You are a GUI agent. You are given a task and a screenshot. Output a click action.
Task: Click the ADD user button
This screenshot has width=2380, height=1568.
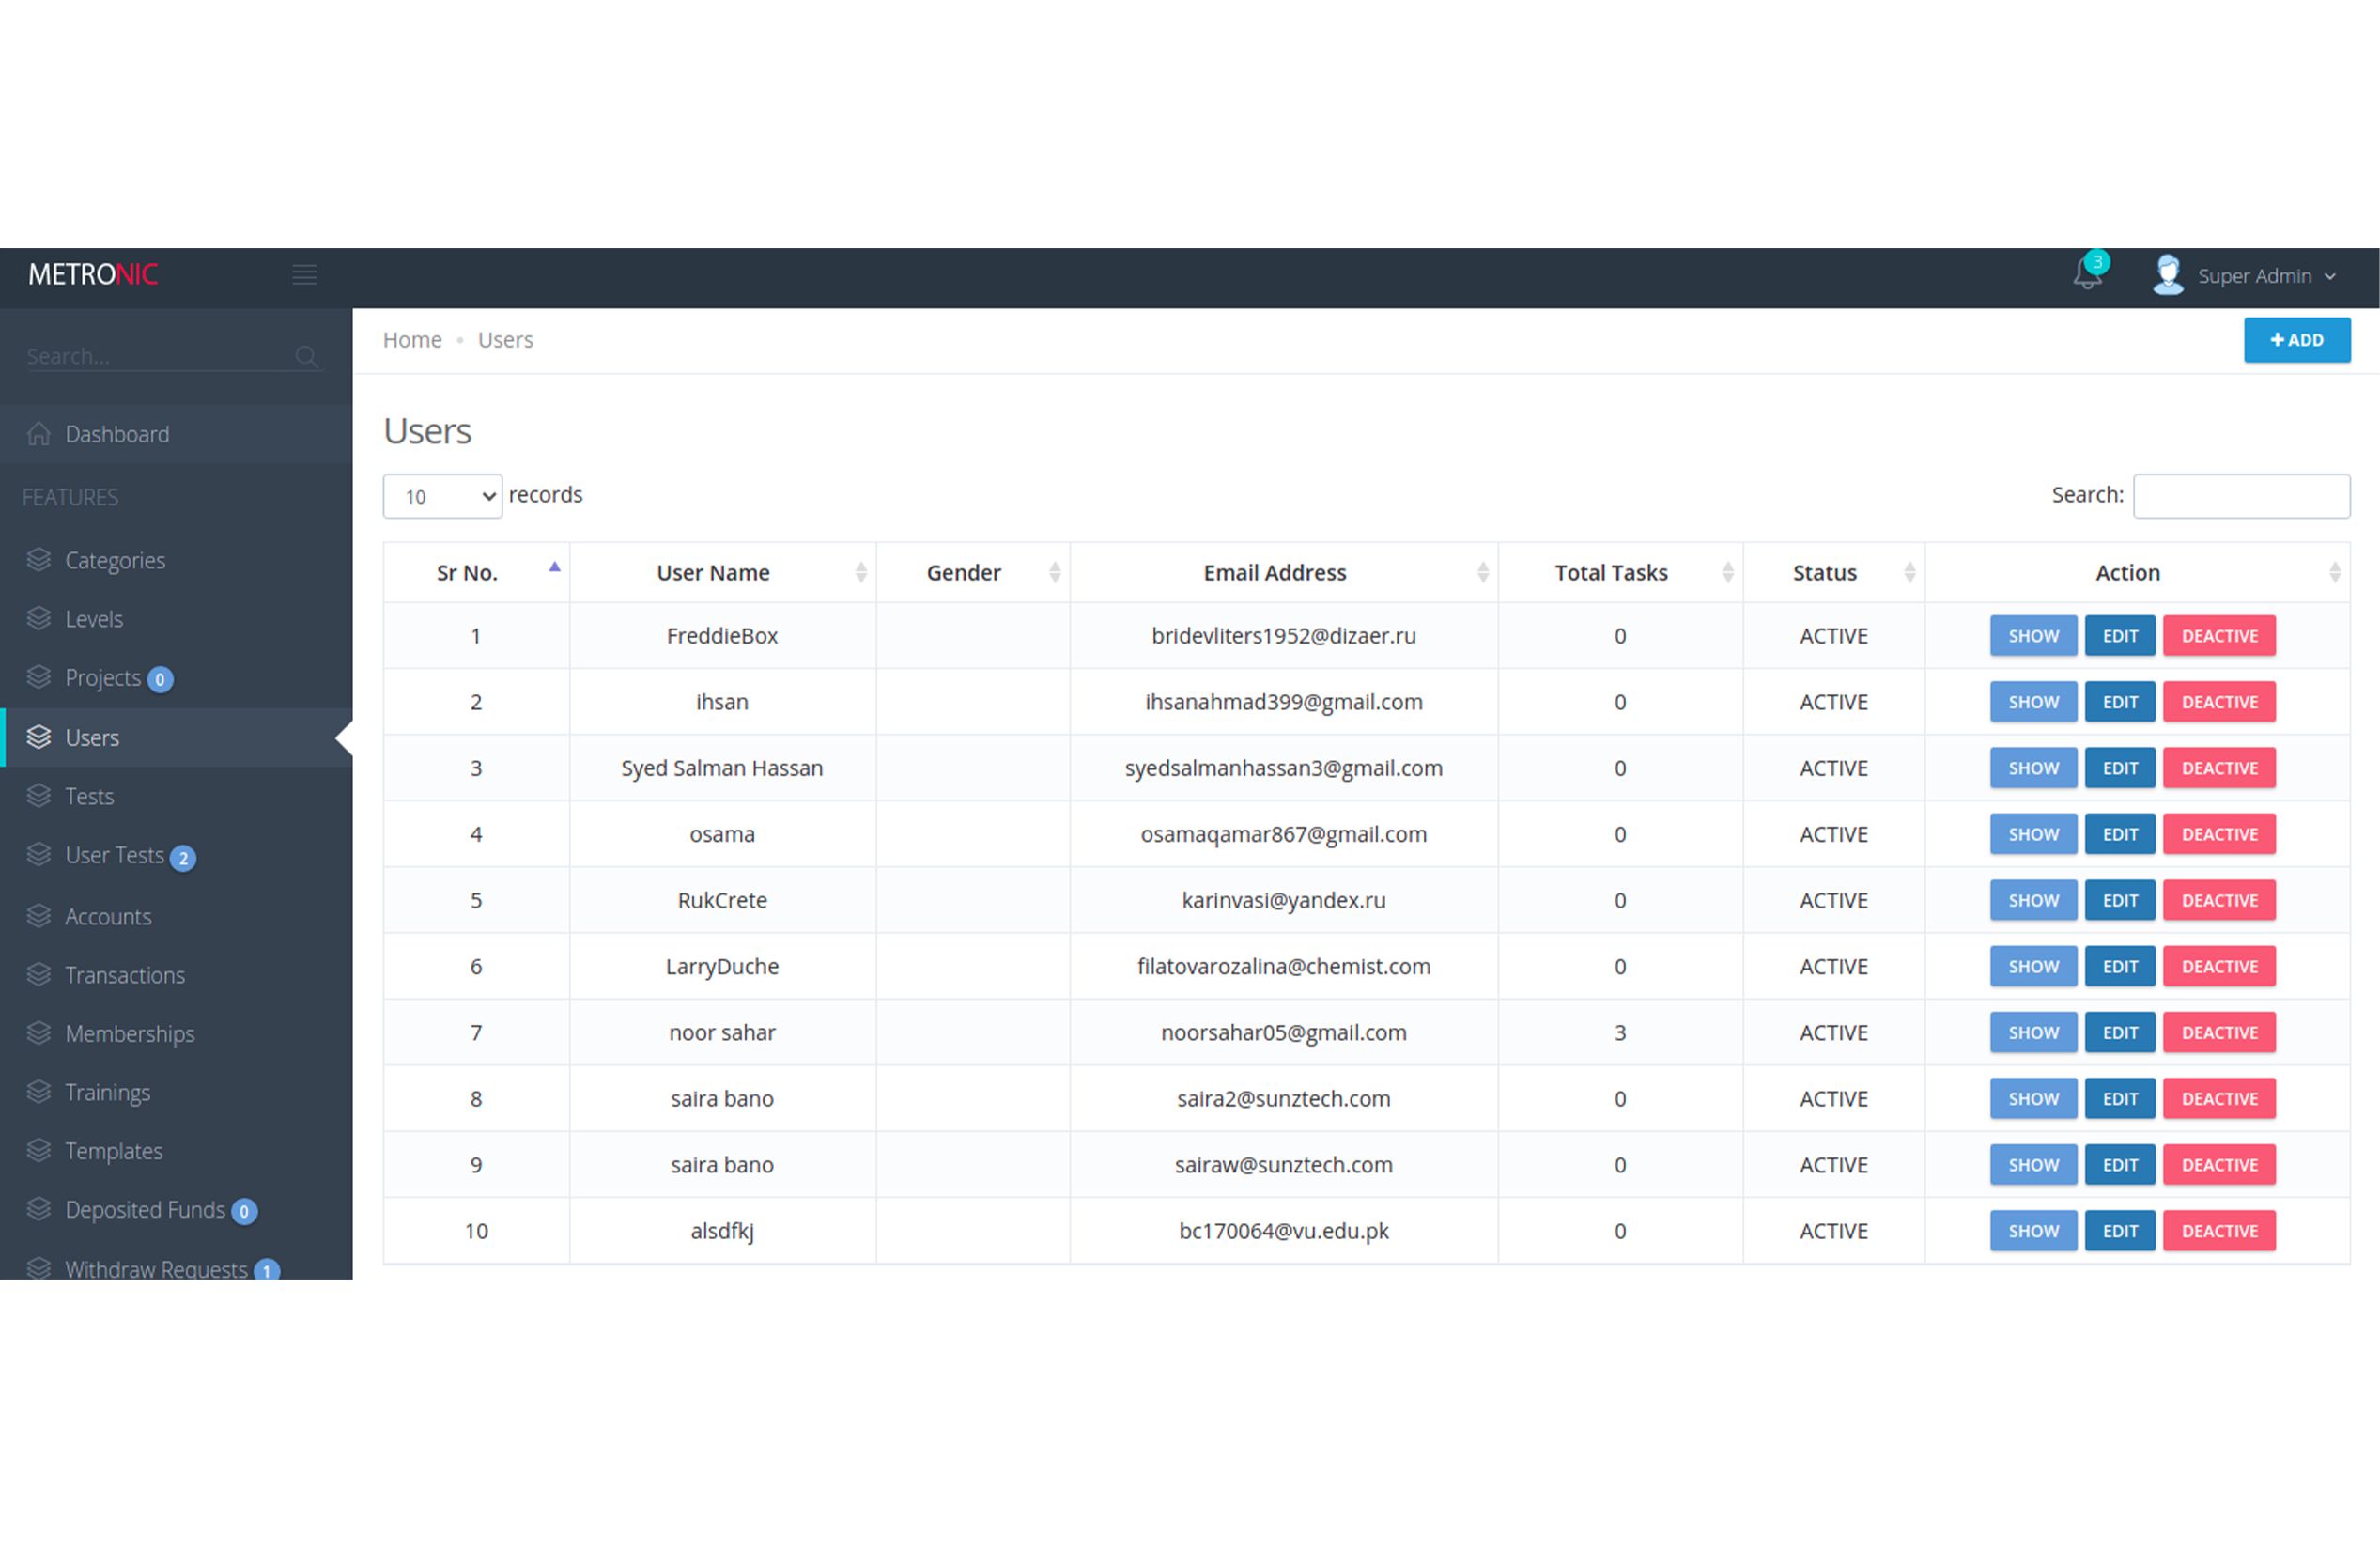coord(2296,341)
